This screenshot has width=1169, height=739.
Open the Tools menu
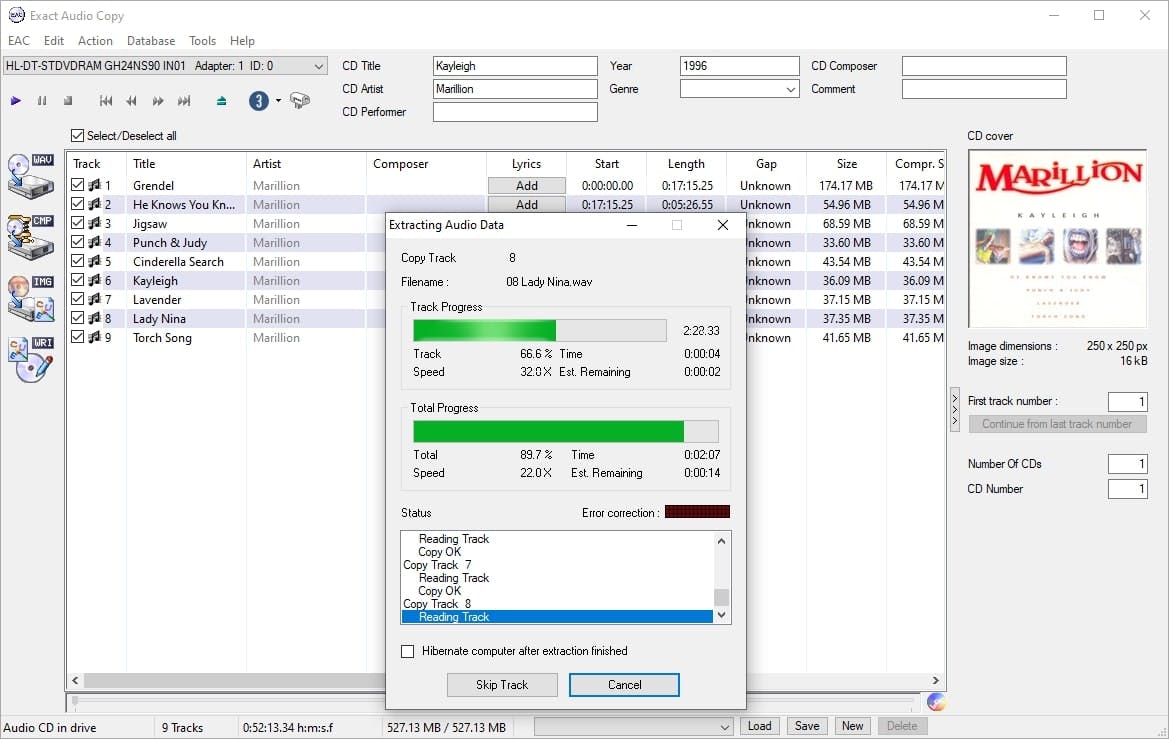[202, 41]
